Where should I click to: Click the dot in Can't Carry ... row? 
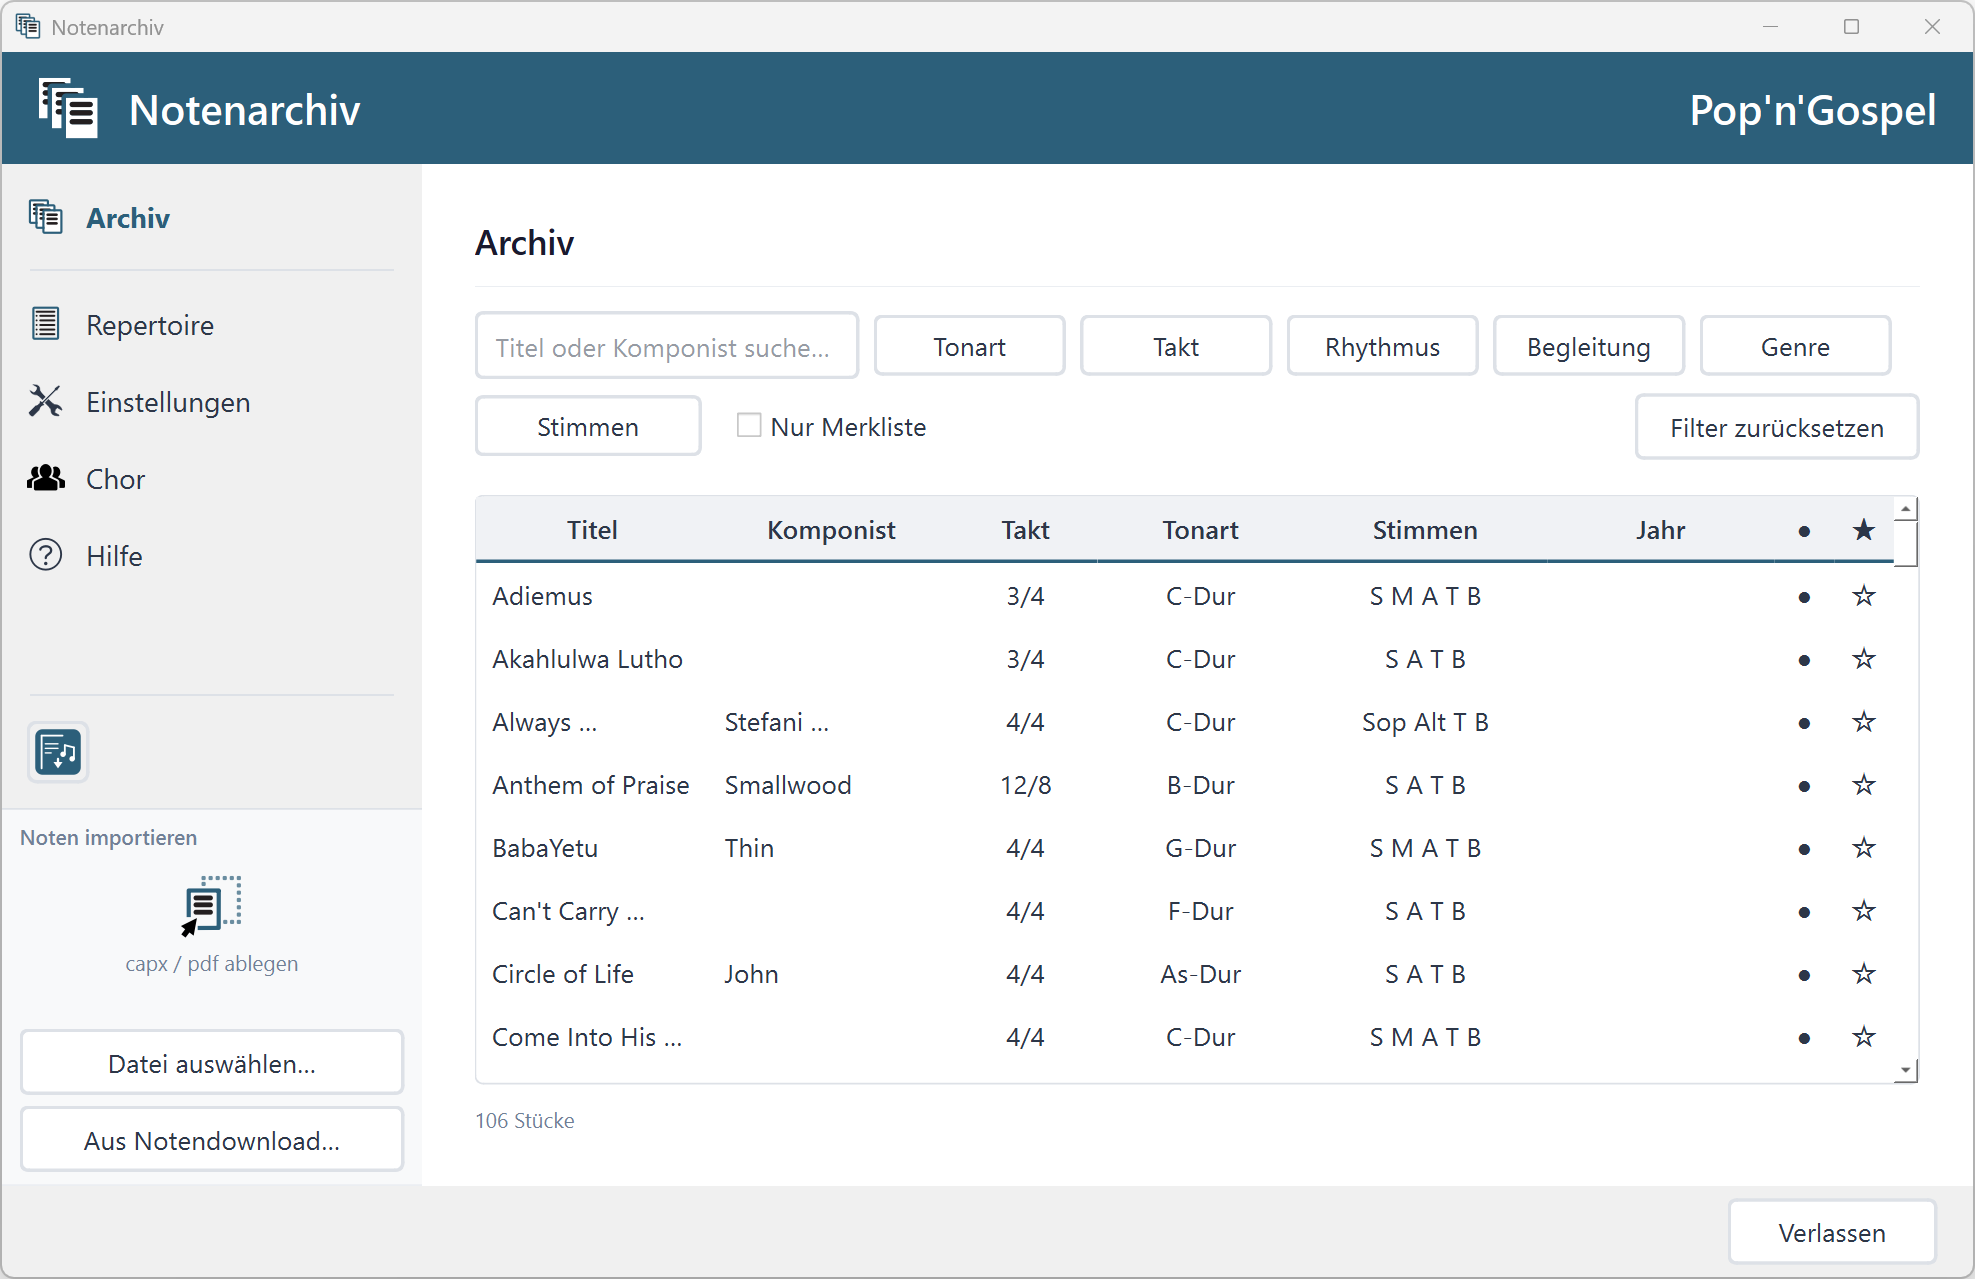point(1804,912)
